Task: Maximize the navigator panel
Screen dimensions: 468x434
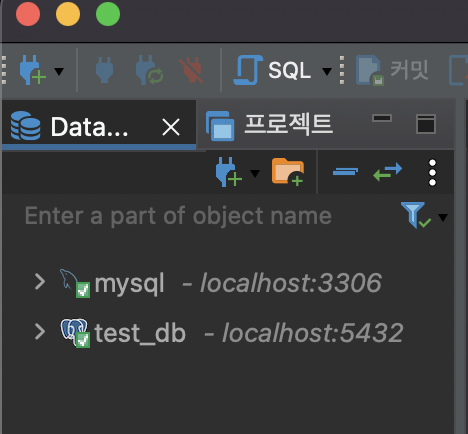Action: pyautogui.click(x=426, y=124)
